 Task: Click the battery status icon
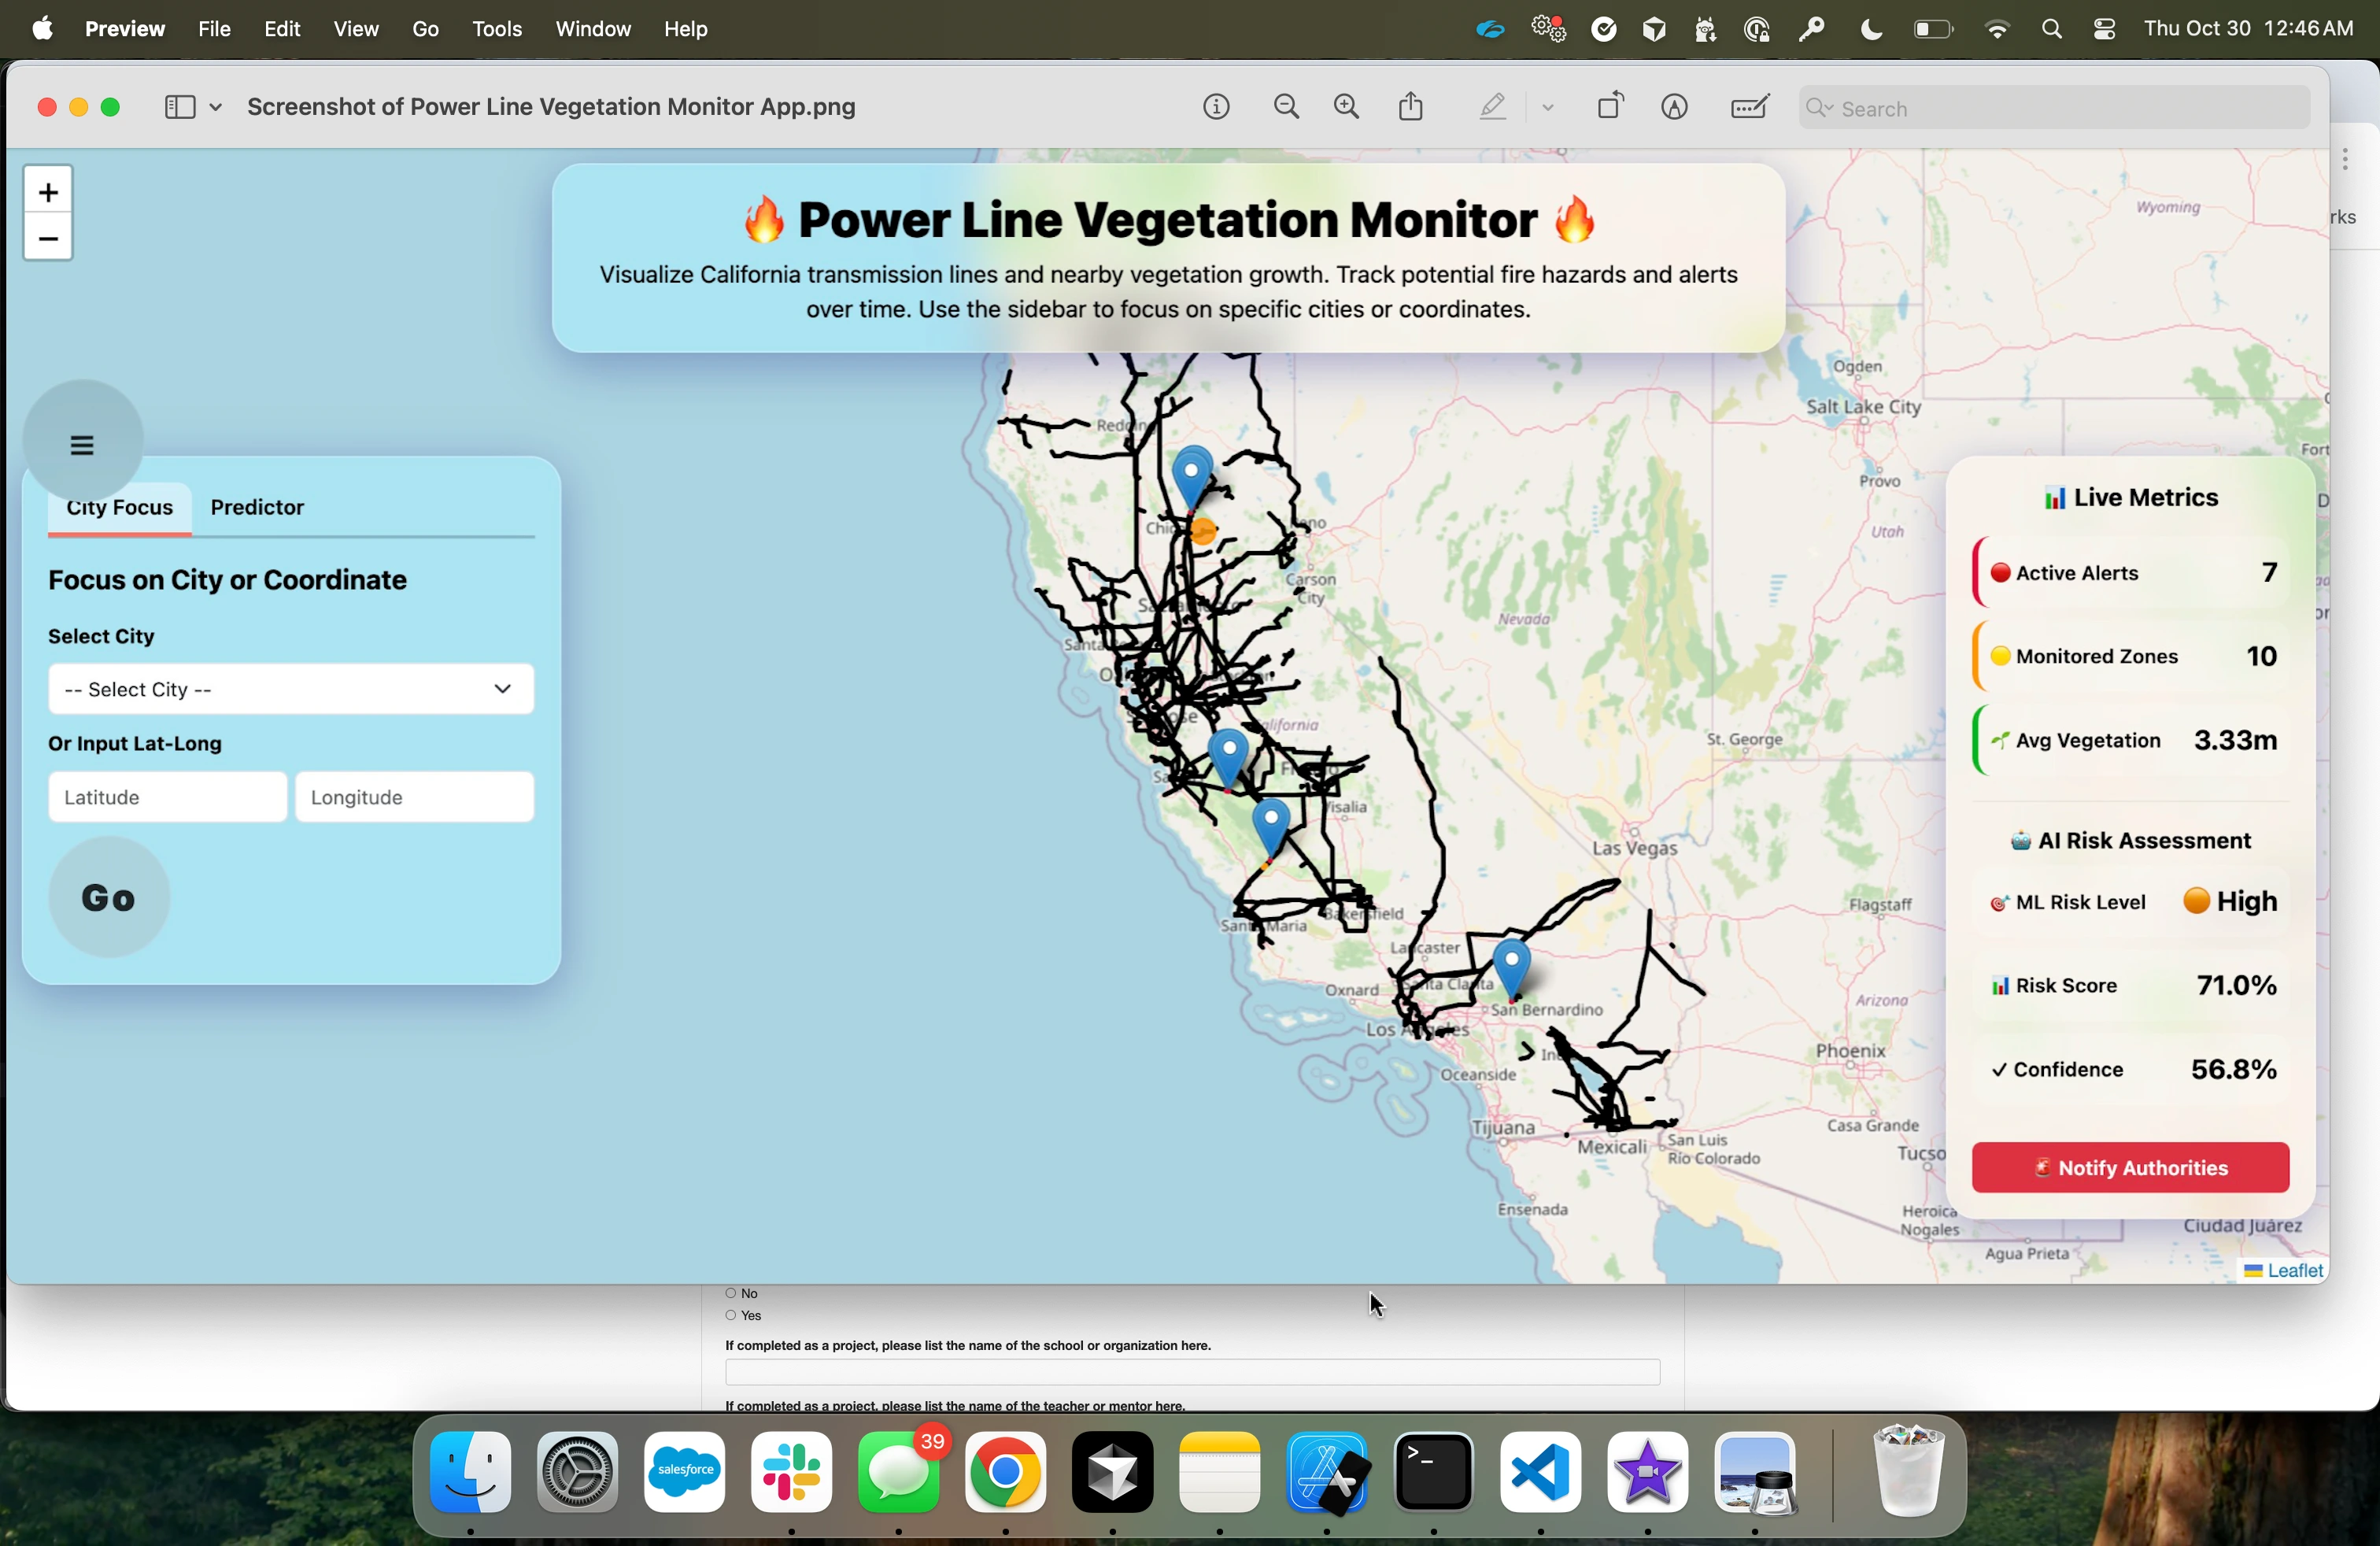tap(1932, 30)
